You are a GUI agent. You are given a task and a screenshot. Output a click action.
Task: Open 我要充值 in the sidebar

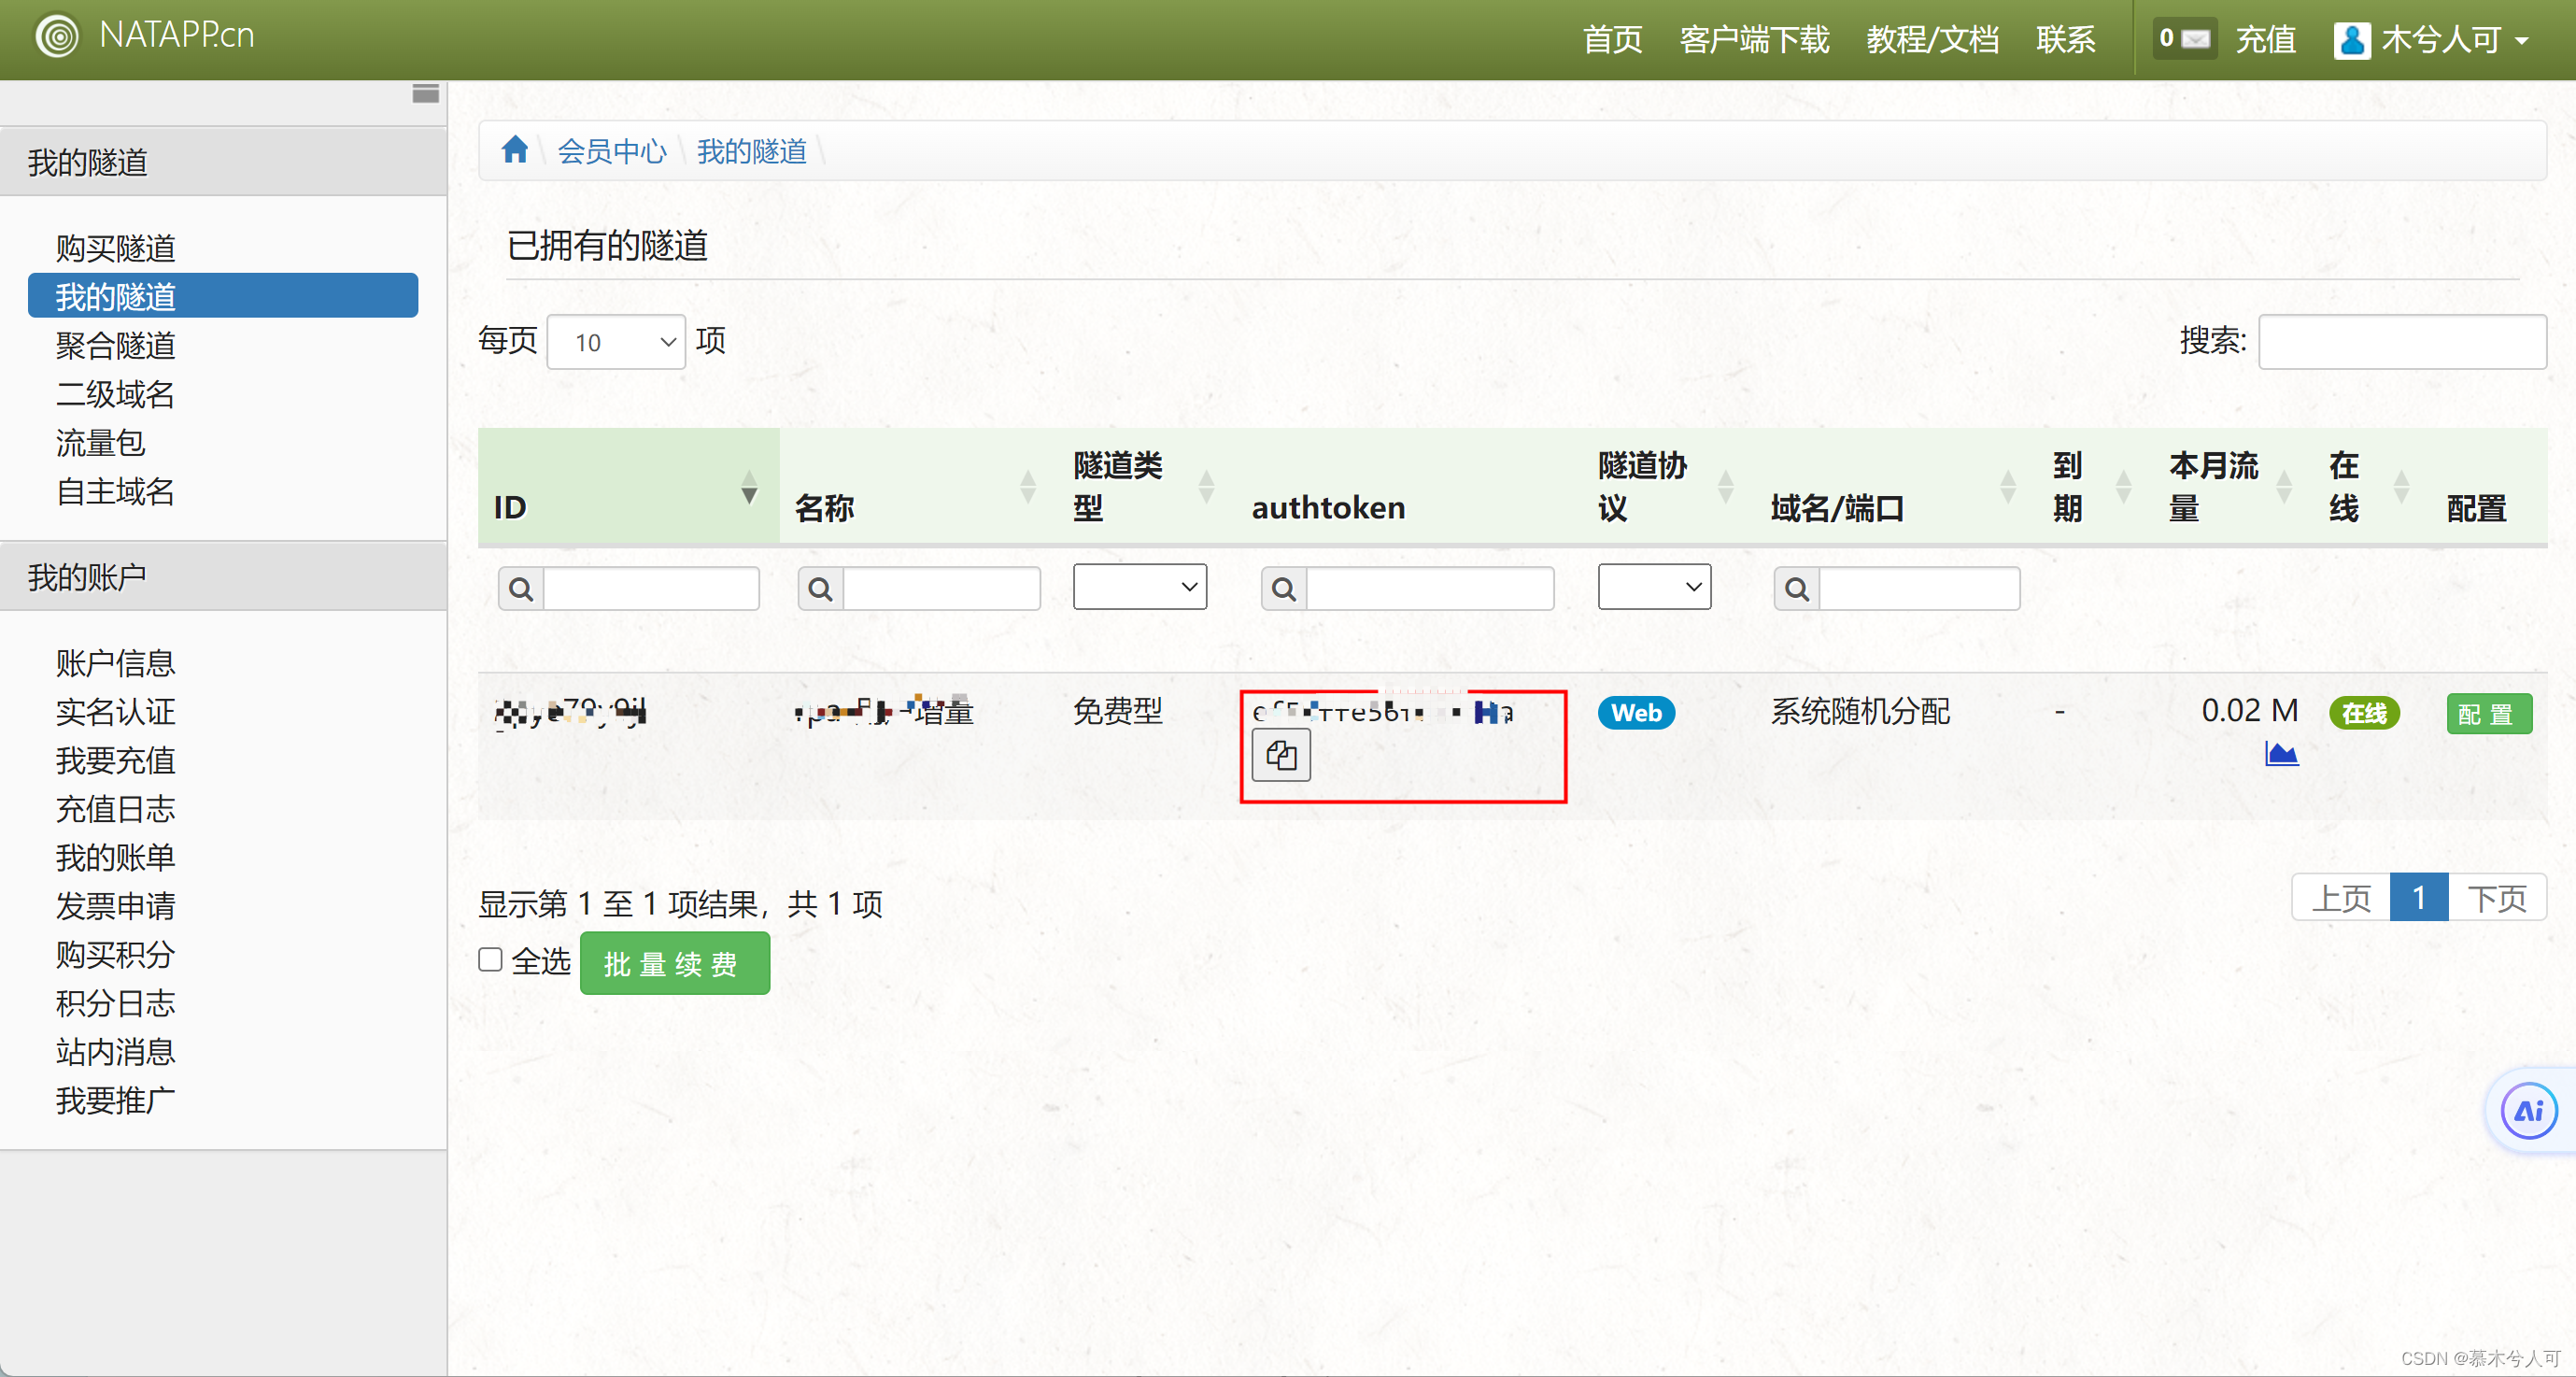(x=115, y=760)
